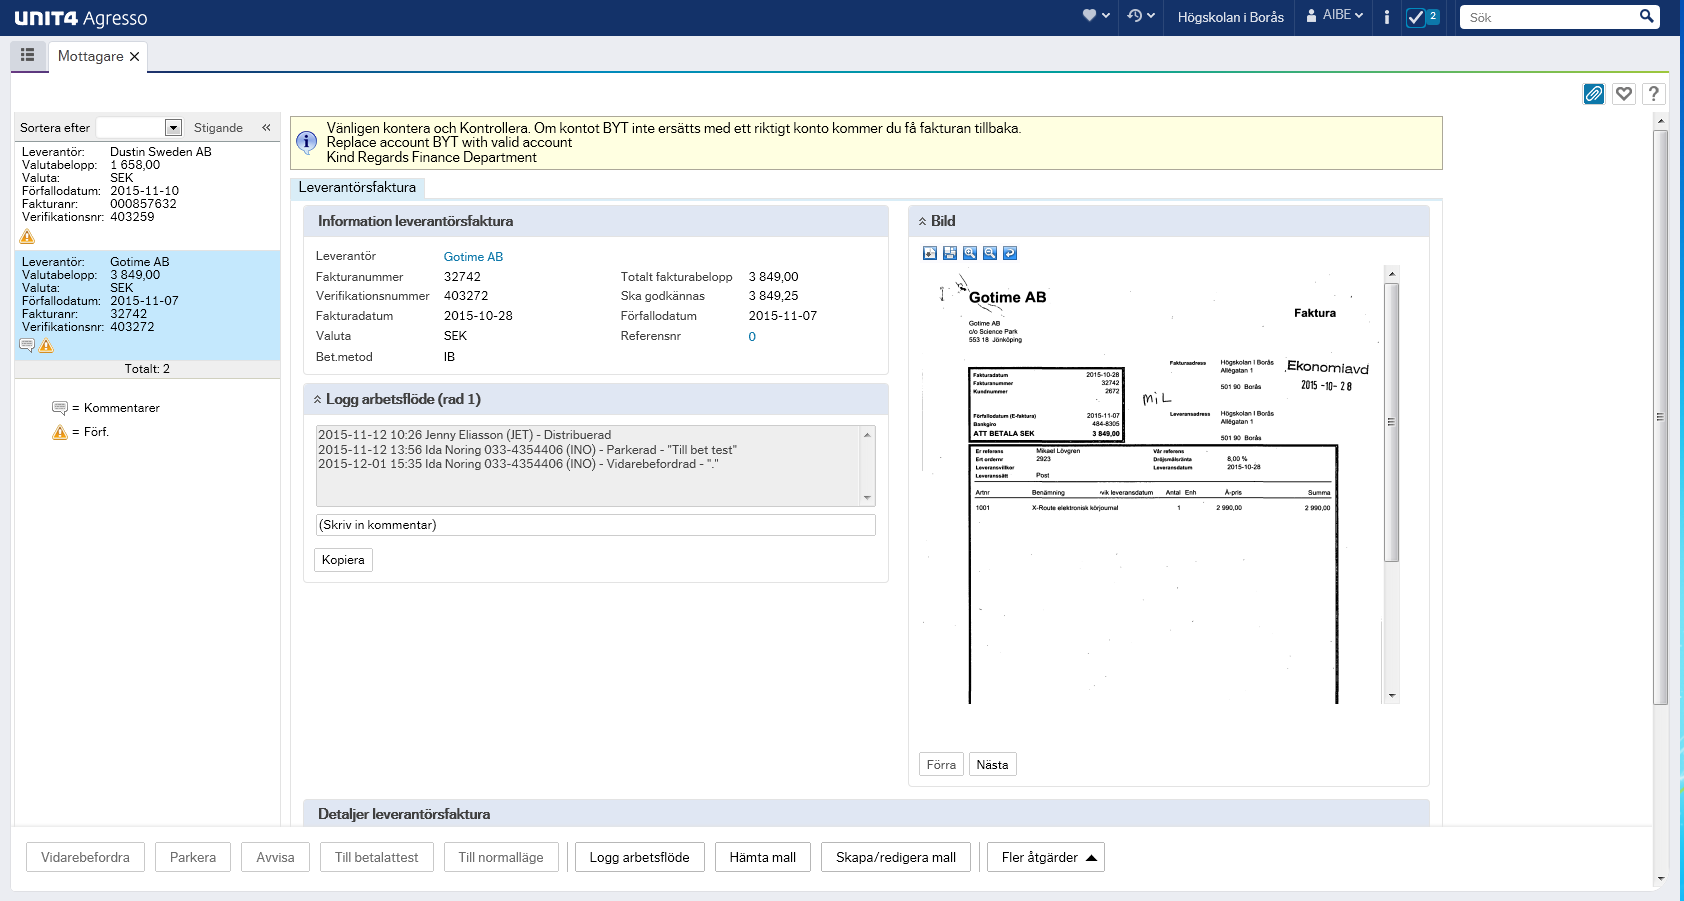Viewport: 1684px width, 901px height.
Task: Click the invoice image scrollbar thumb
Action: (x=1391, y=422)
